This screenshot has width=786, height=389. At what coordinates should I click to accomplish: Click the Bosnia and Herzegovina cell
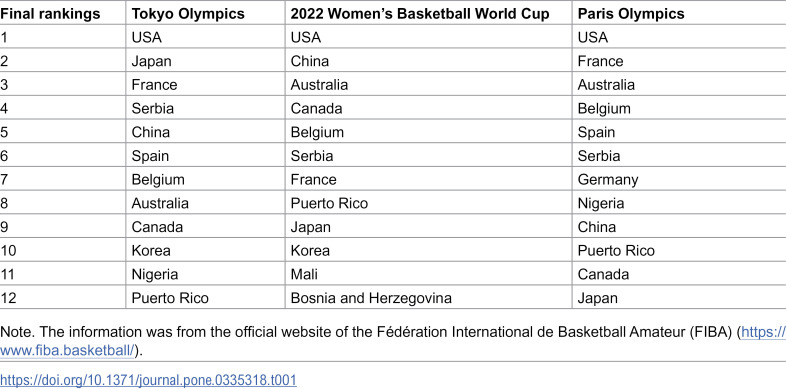(371, 298)
